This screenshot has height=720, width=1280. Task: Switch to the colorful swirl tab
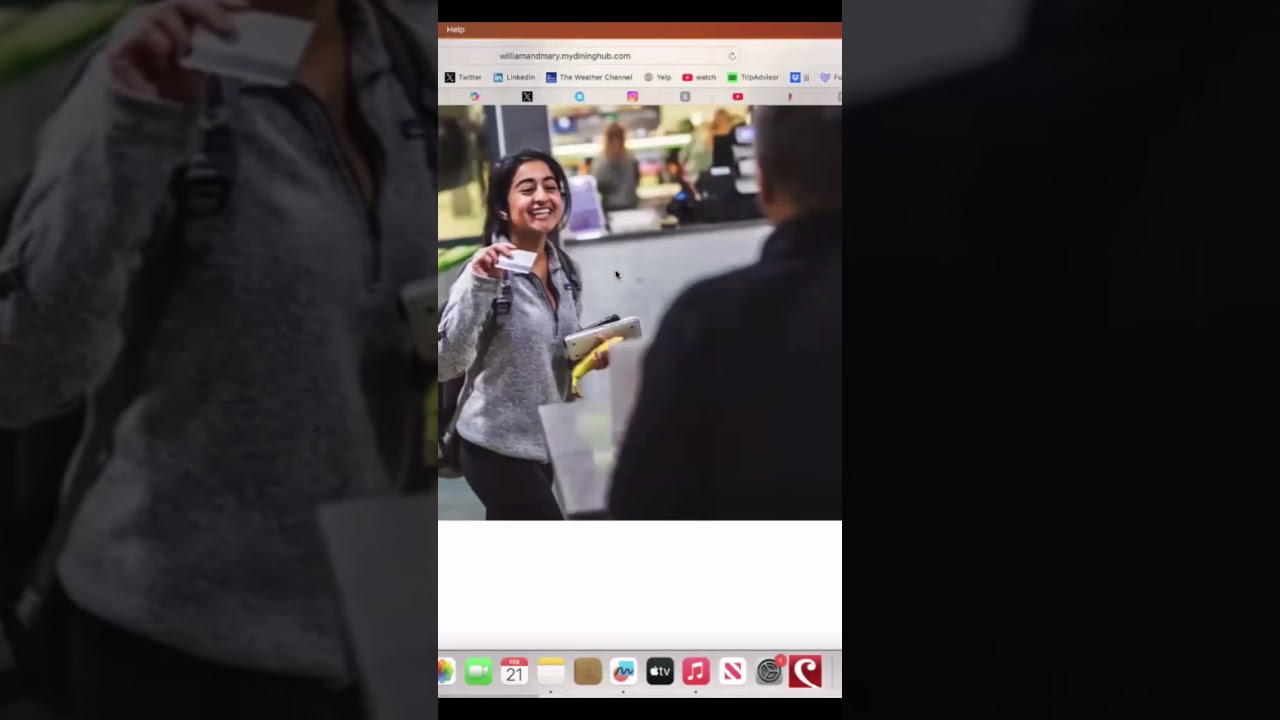click(475, 97)
